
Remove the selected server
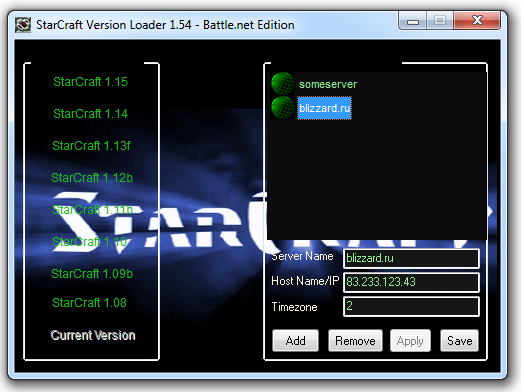tap(355, 341)
